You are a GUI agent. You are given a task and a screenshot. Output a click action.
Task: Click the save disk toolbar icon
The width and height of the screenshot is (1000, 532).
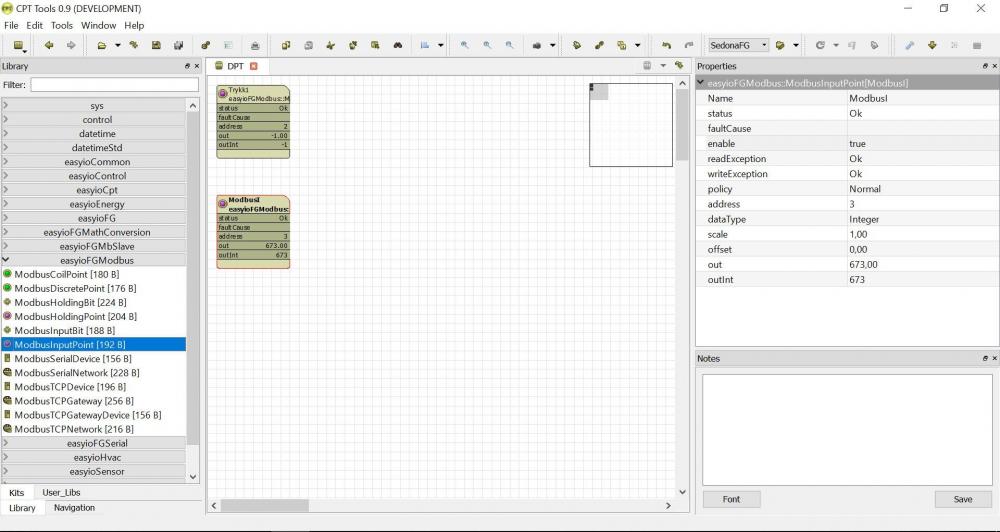point(156,45)
